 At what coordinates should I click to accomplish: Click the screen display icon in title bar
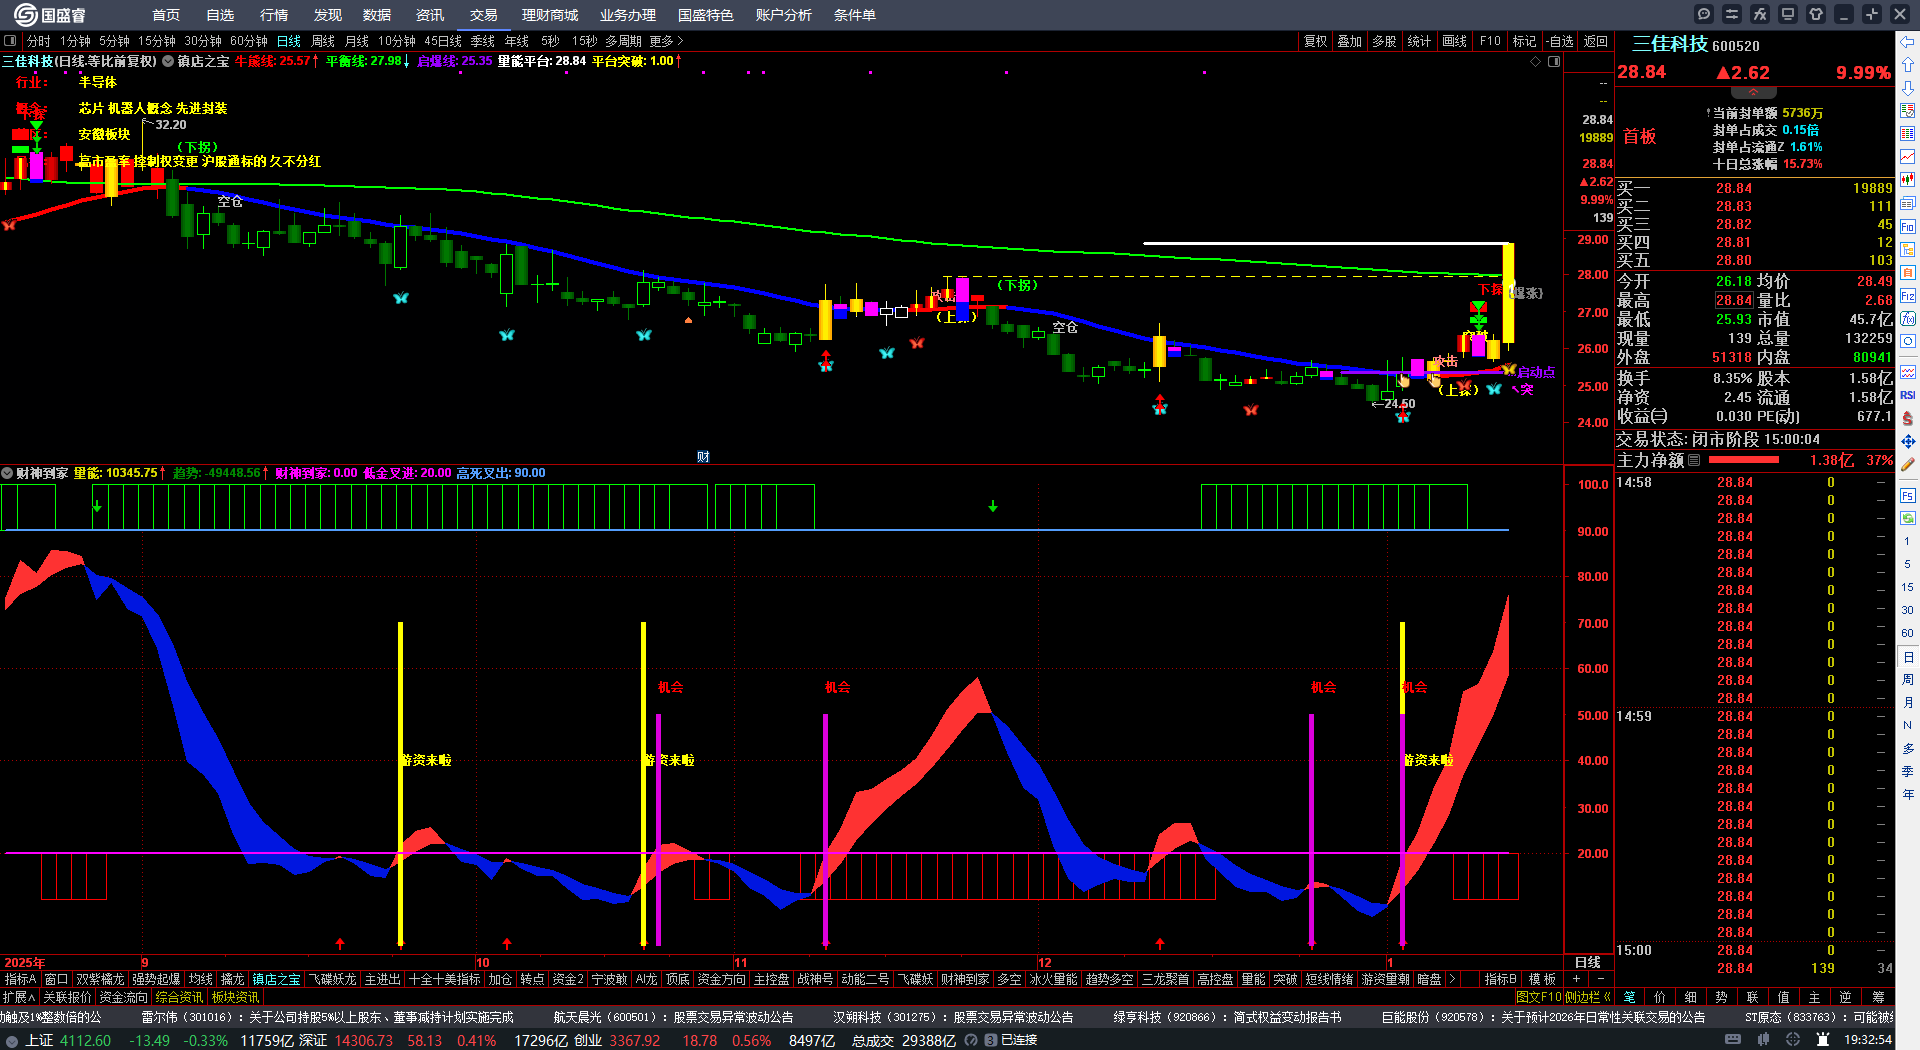tap(1788, 14)
